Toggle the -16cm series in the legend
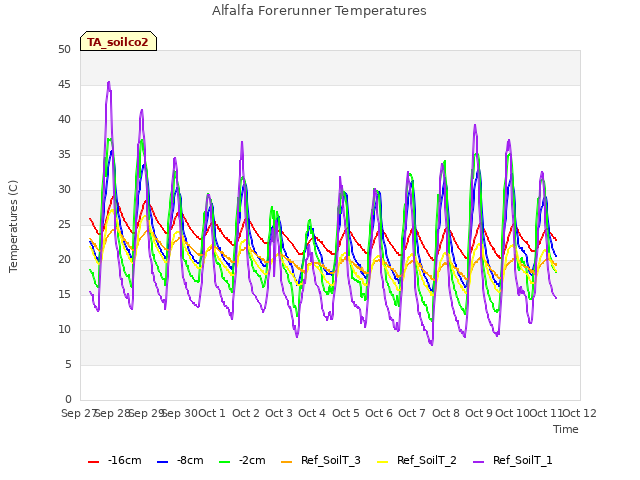This screenshot has height=480, width=640. [115, 460]
